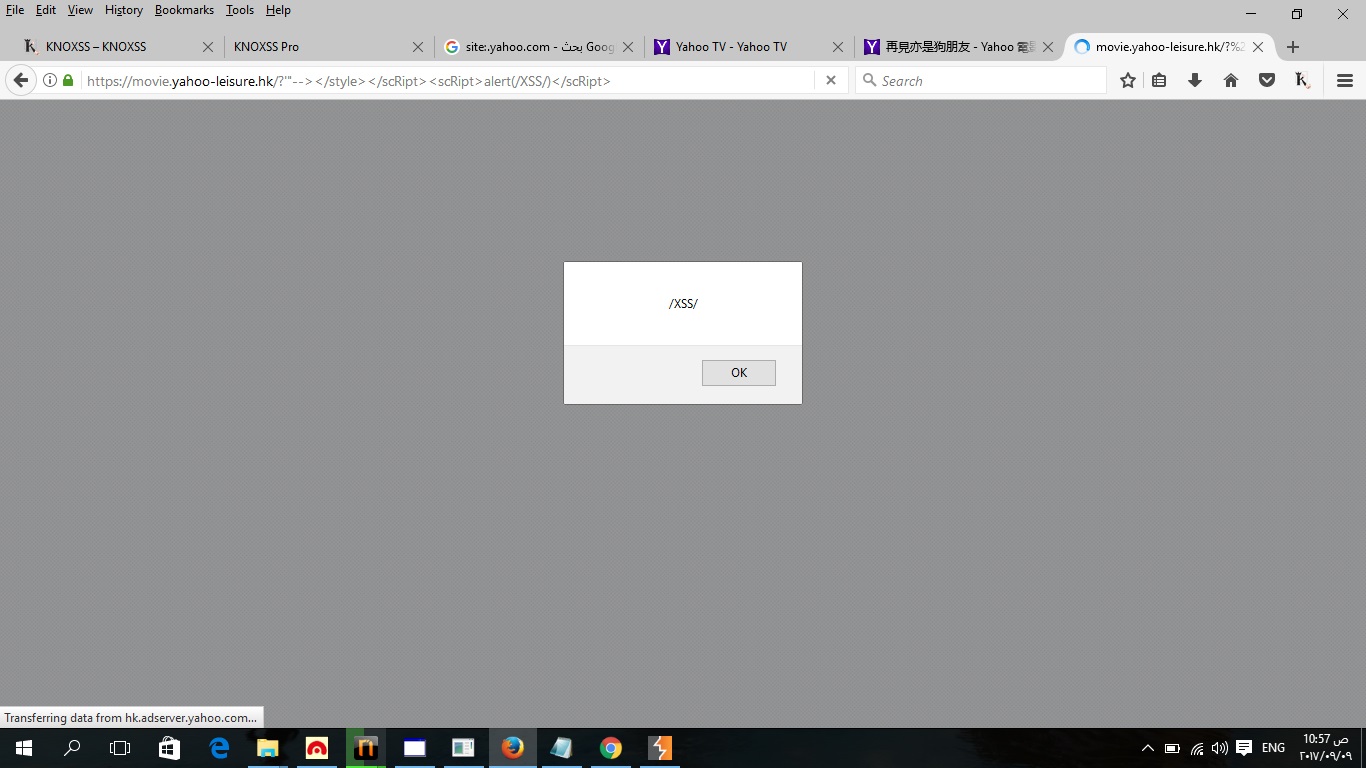Bookmark this page with the star icon
The image size is (1366, 768).
tap(1128, 81)
